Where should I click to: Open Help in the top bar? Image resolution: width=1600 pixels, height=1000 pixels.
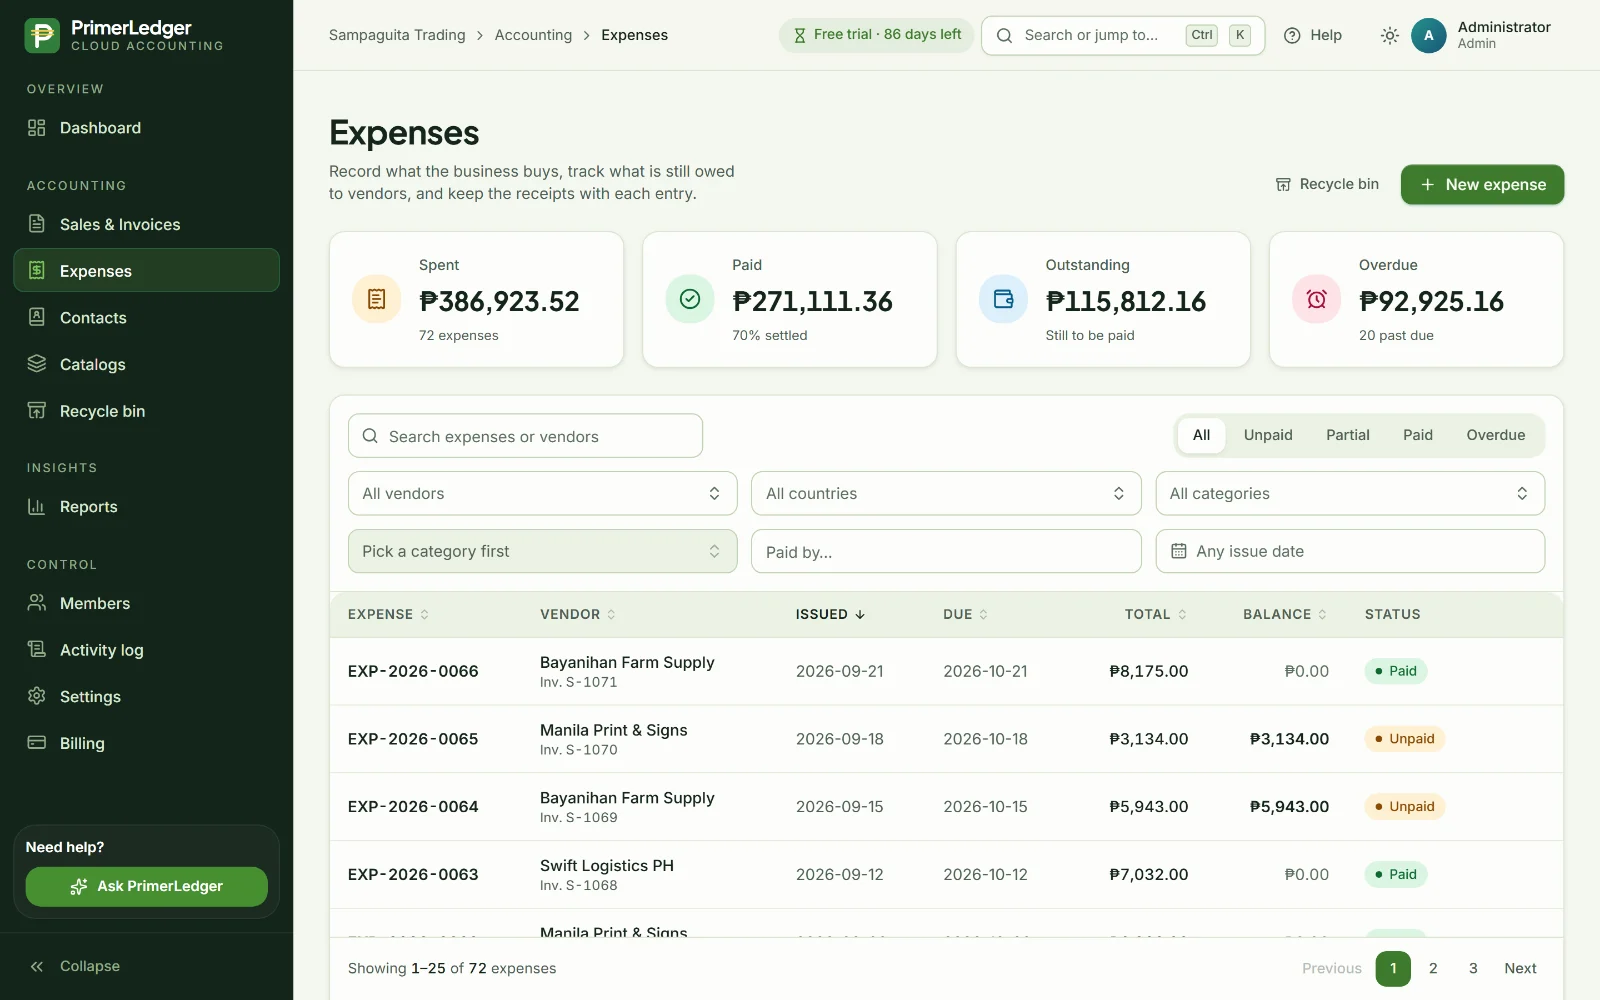click(x=1313, y=35)
